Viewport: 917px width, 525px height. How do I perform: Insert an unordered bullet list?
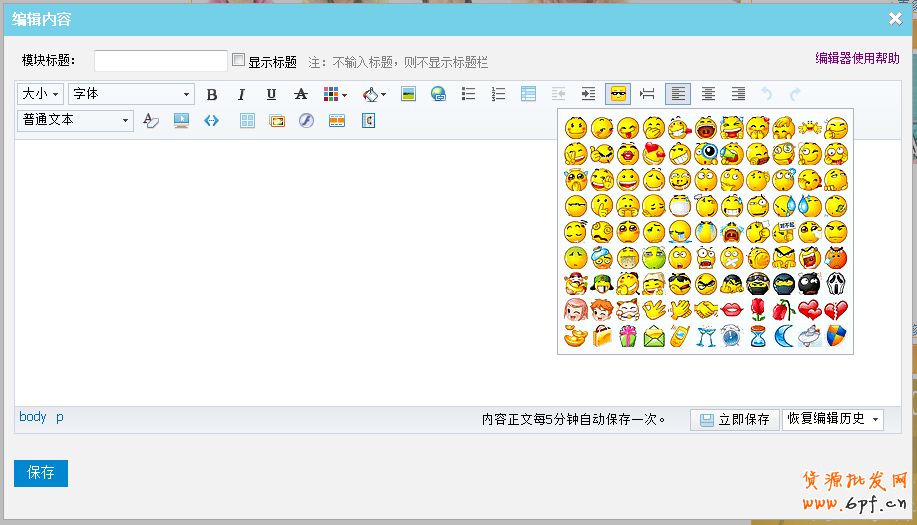pyautogui.click(x=468, y=94)
